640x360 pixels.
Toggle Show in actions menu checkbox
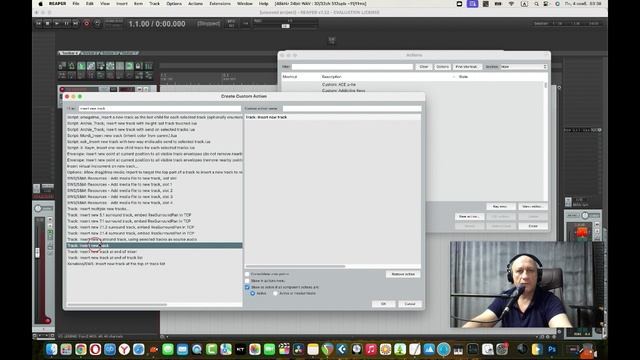[x=247, y=281]
